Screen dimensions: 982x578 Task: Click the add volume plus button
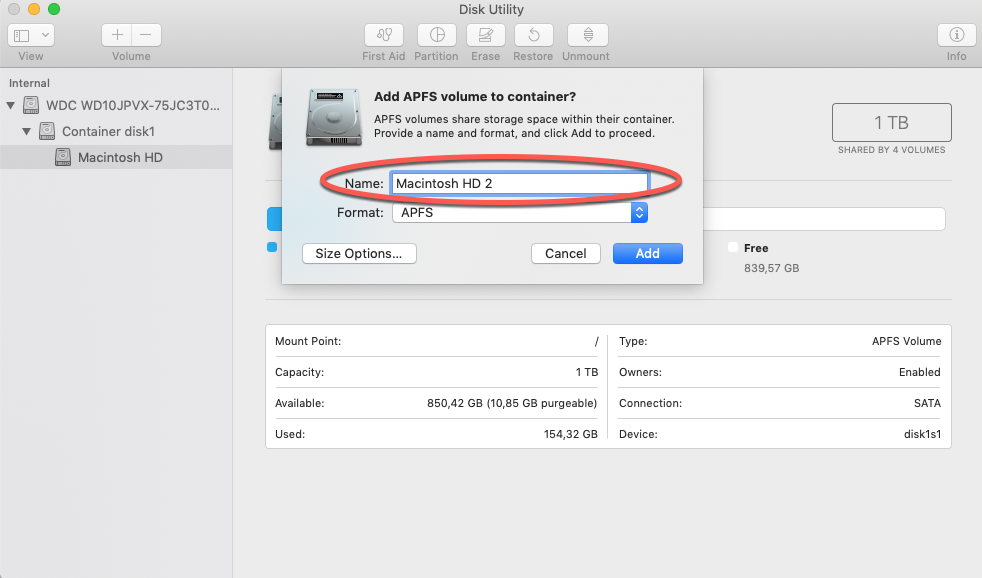point(117,35)
